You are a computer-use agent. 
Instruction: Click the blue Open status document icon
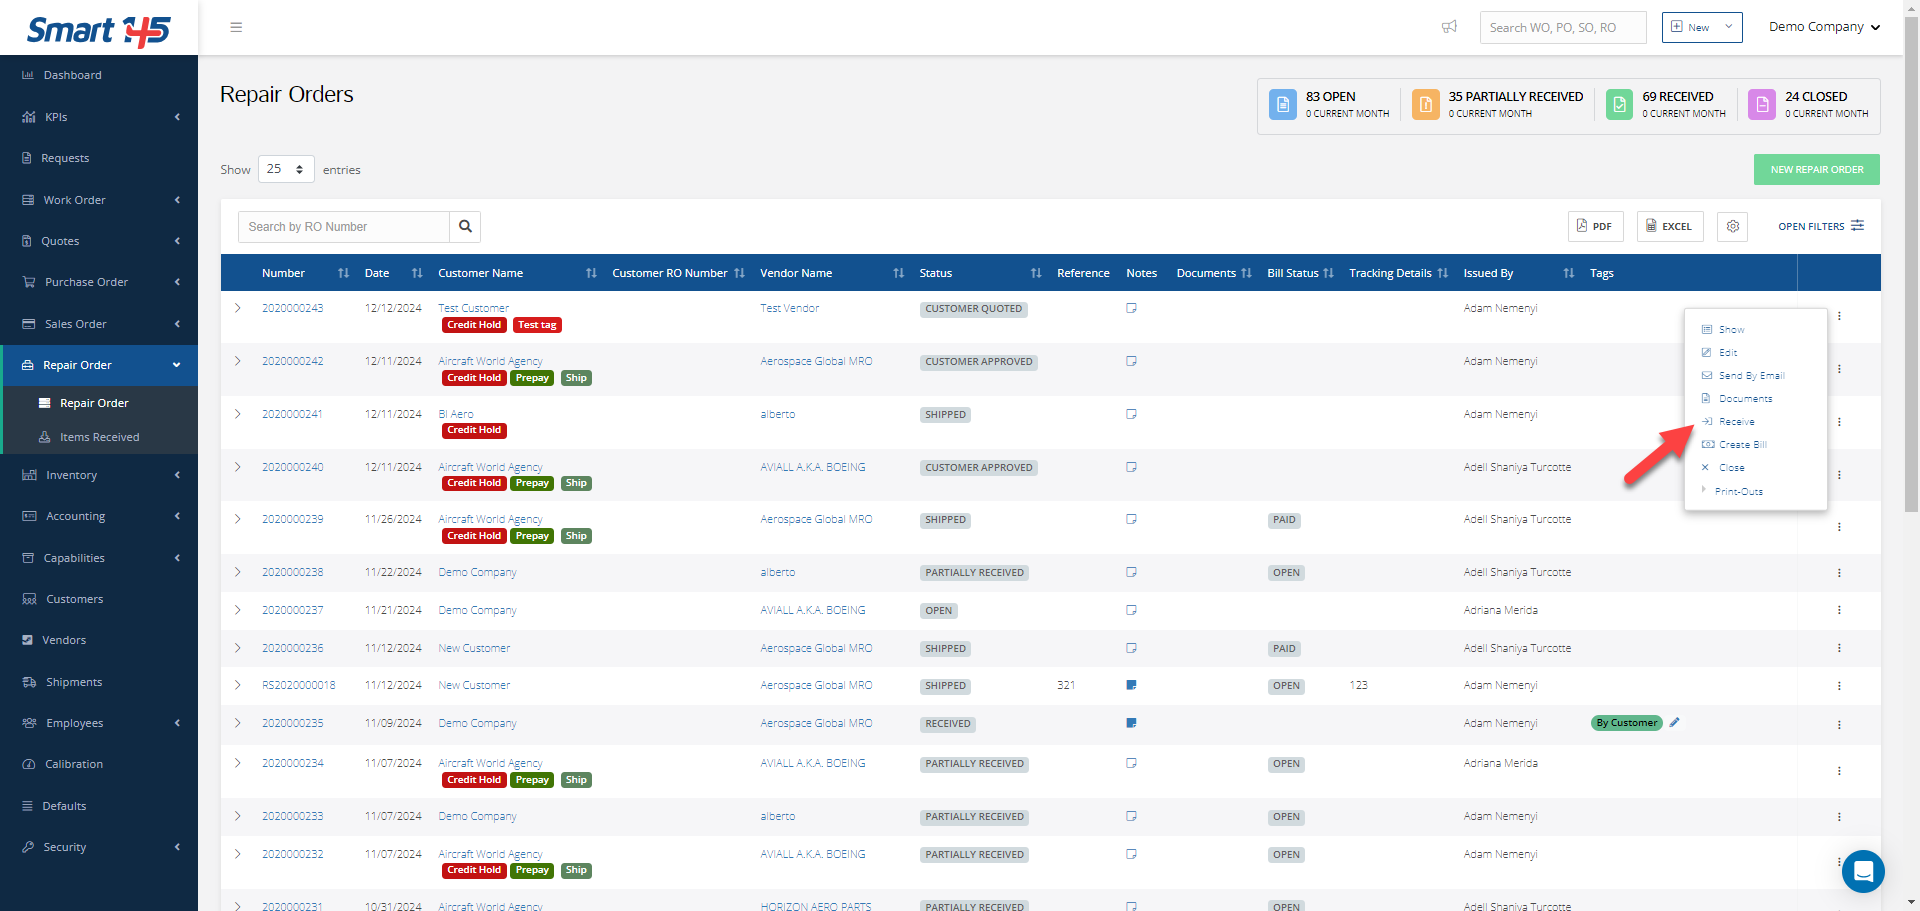click(1283, 105)
